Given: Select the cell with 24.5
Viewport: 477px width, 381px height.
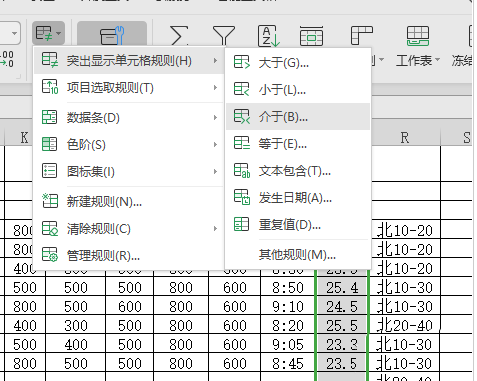Looking at the screenshot, I should click(x=342, y=306).
